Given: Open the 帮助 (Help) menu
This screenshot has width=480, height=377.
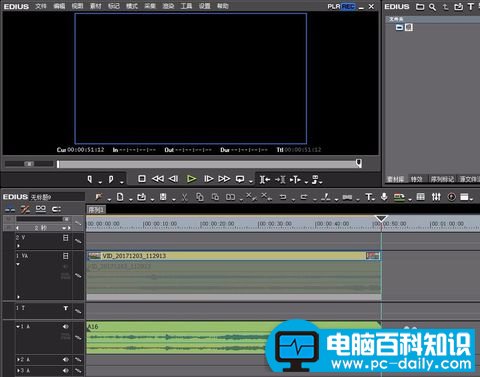Looking at the screenshot, I should coord(223,6).
